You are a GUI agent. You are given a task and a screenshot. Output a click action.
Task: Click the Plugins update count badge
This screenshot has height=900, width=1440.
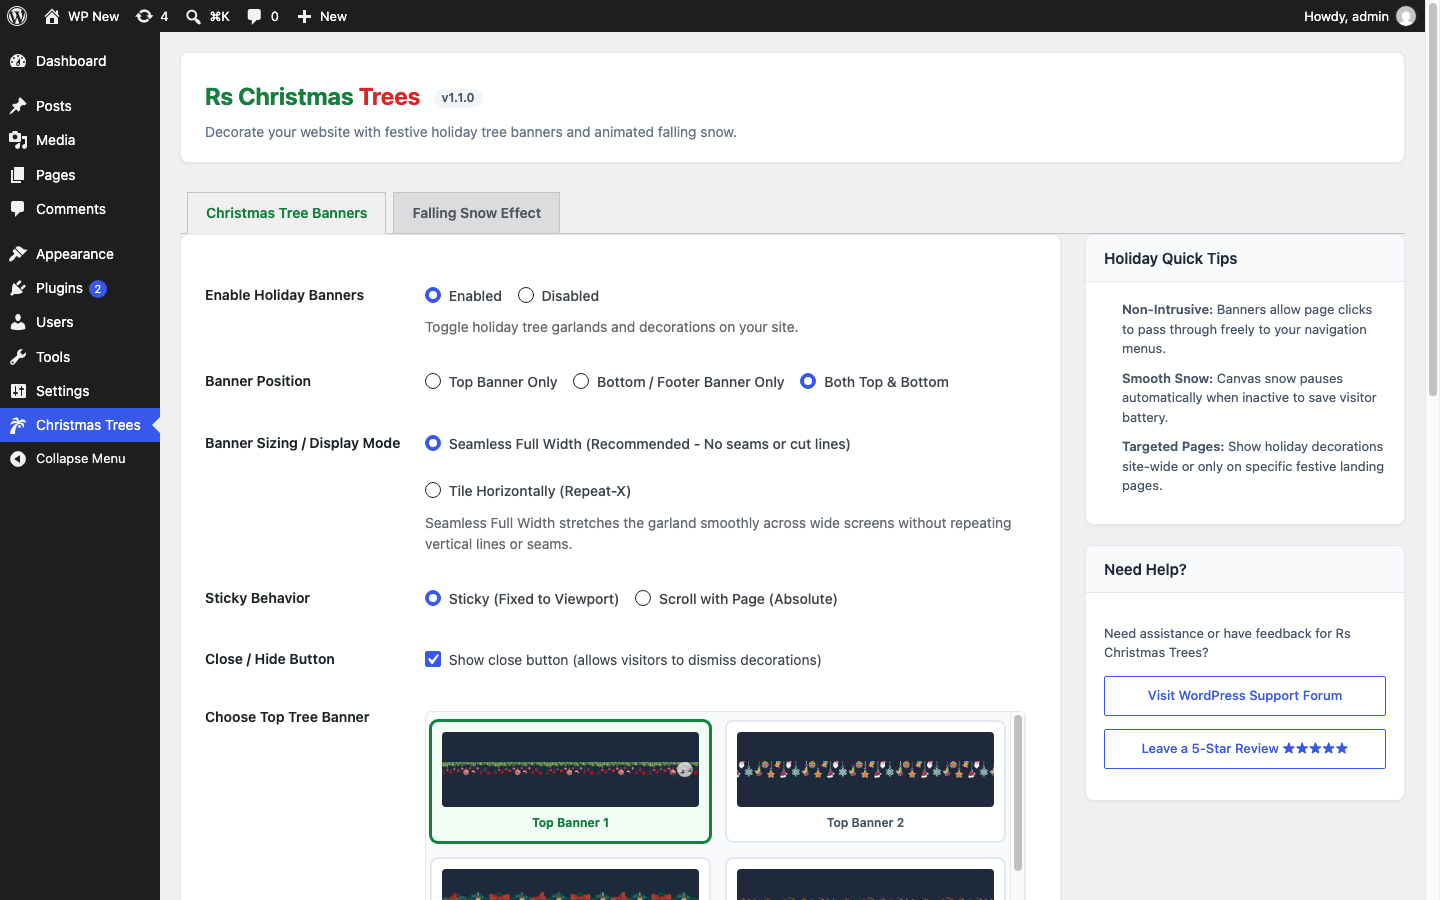pos(98,289)
